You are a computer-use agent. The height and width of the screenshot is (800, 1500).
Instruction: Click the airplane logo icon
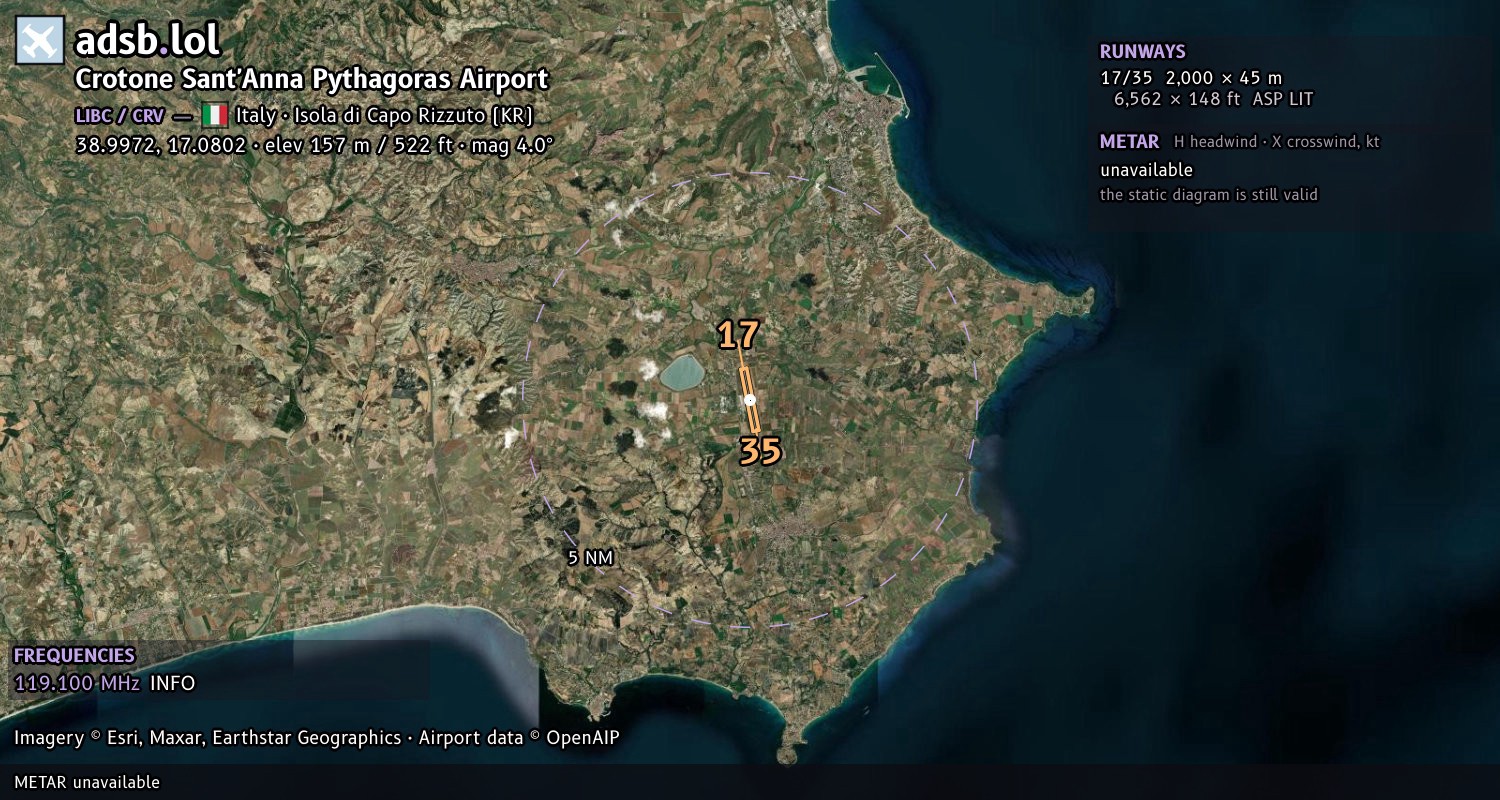40,41
